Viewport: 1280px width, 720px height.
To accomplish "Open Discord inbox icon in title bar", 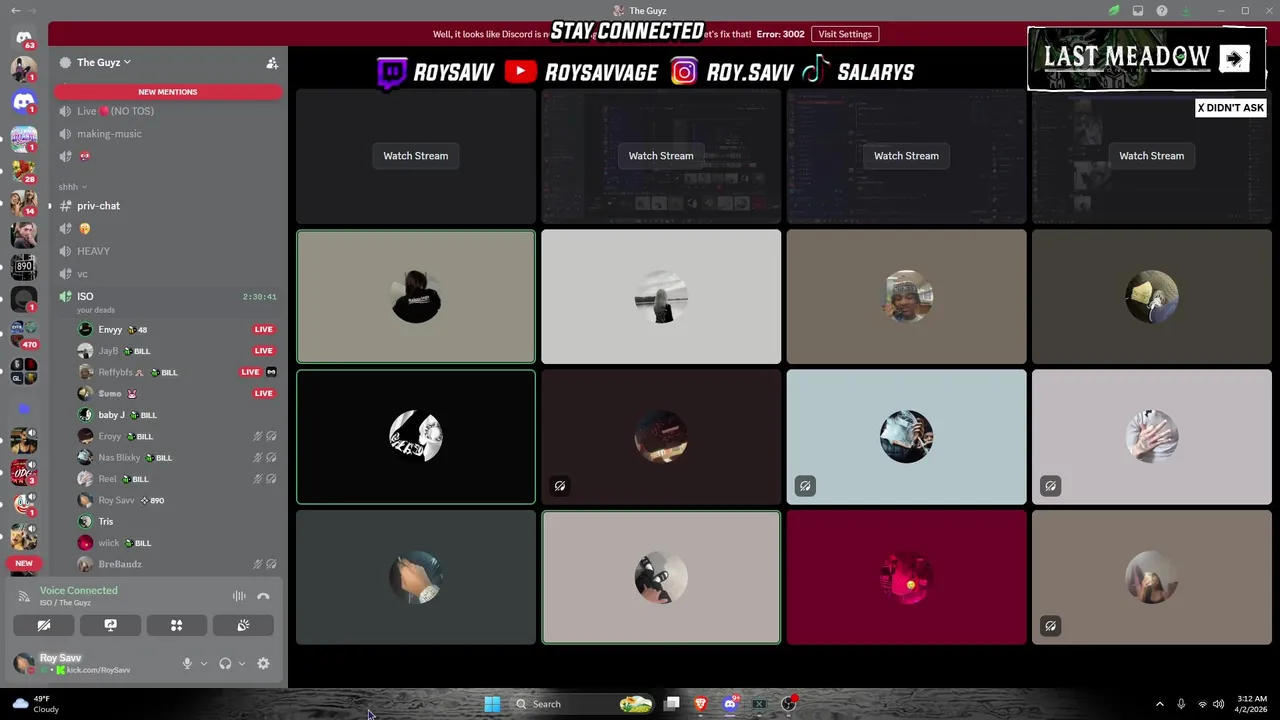I will [x=1138, y=10].
